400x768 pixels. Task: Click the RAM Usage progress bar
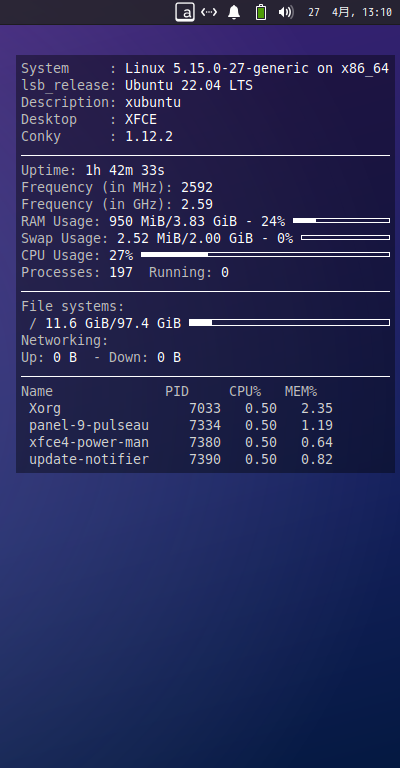pyautogui.click(x=341, y=221)
